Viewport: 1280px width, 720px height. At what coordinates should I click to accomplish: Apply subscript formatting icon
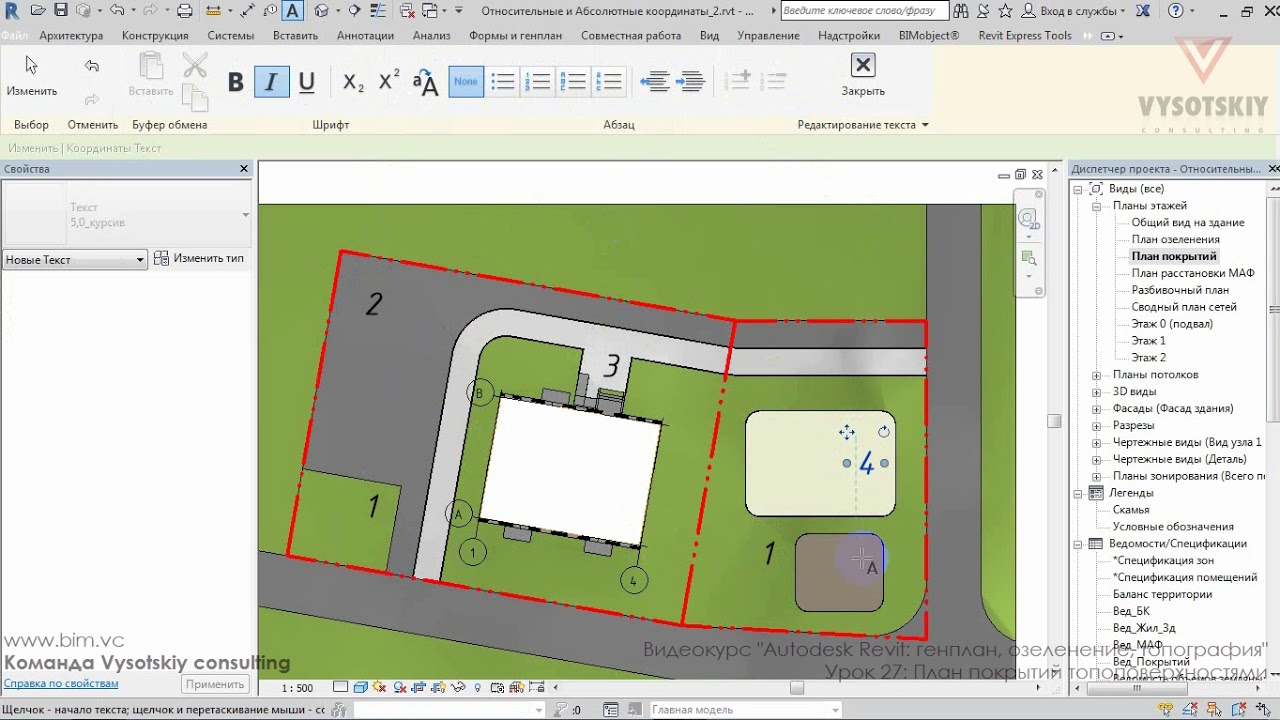click(x=353, y=82)
